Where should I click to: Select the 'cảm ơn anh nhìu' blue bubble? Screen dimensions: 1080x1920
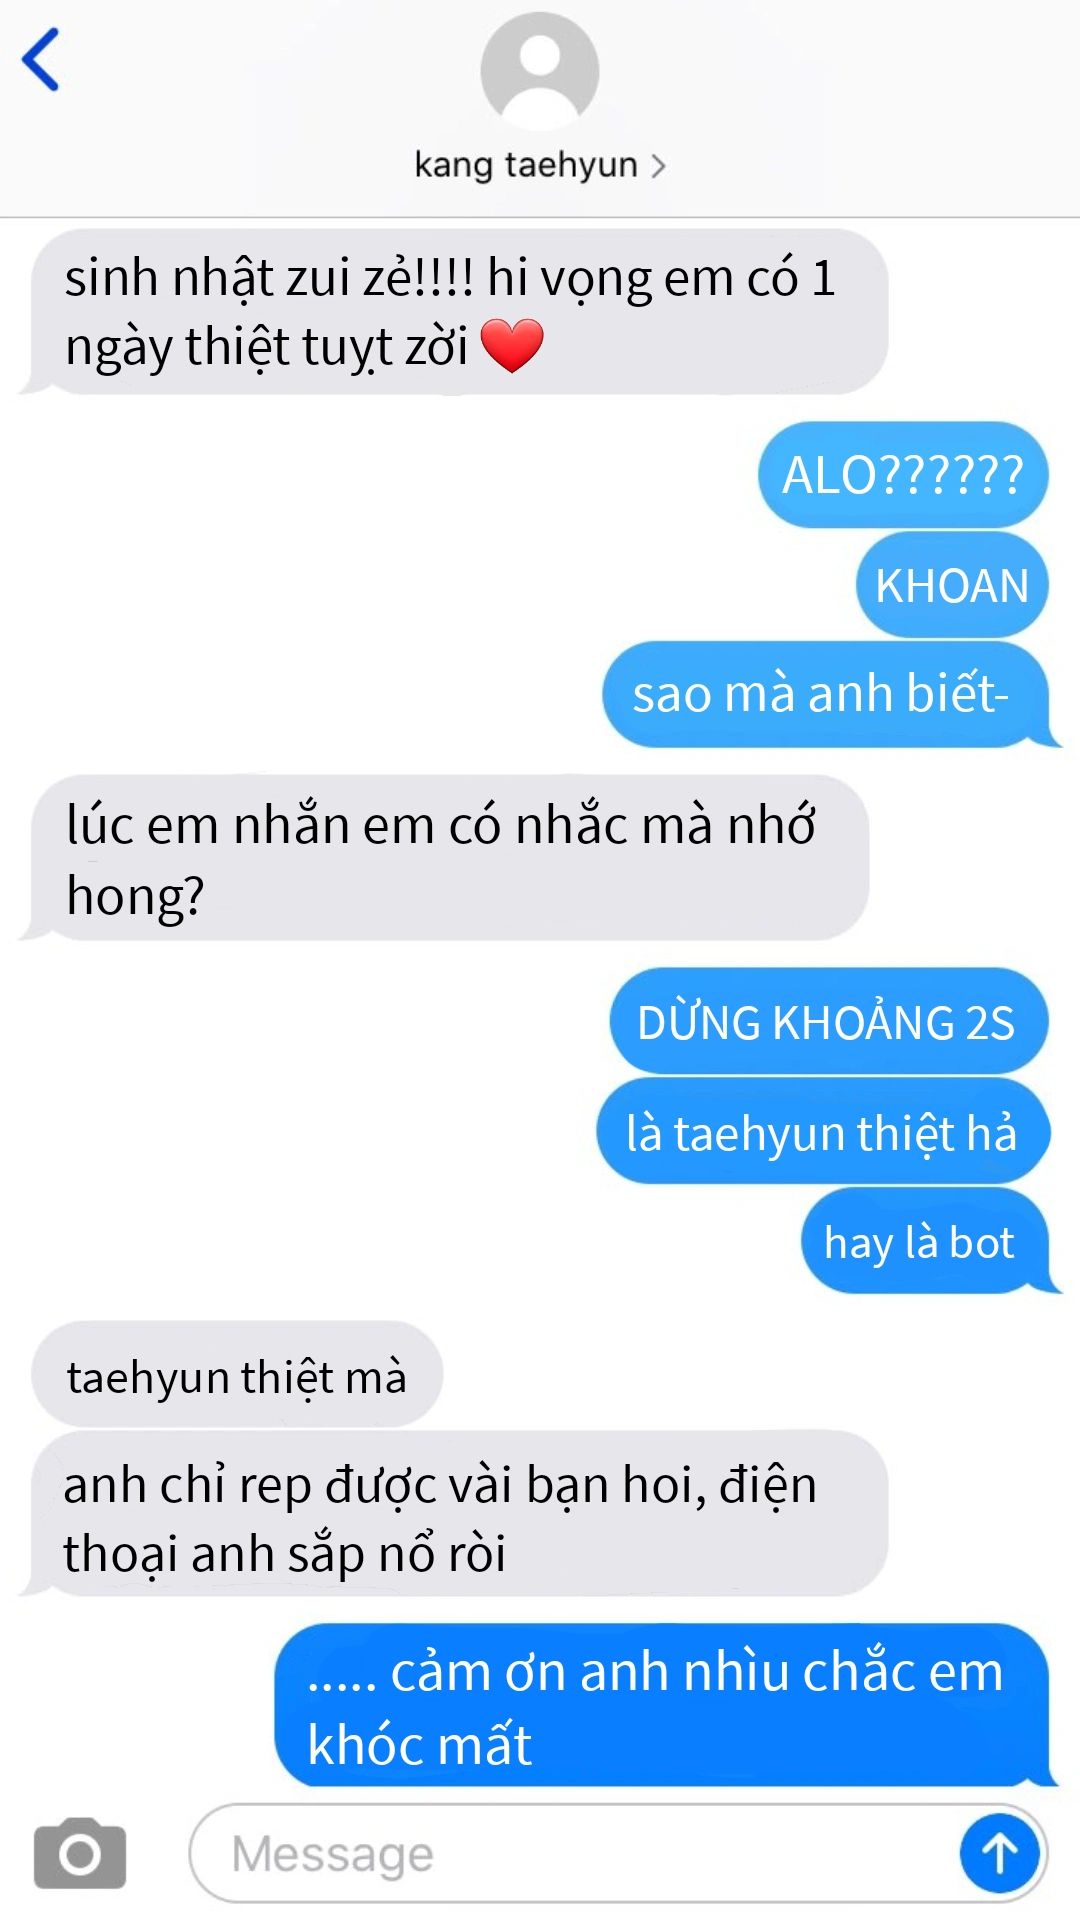[x=663, y=1705]
